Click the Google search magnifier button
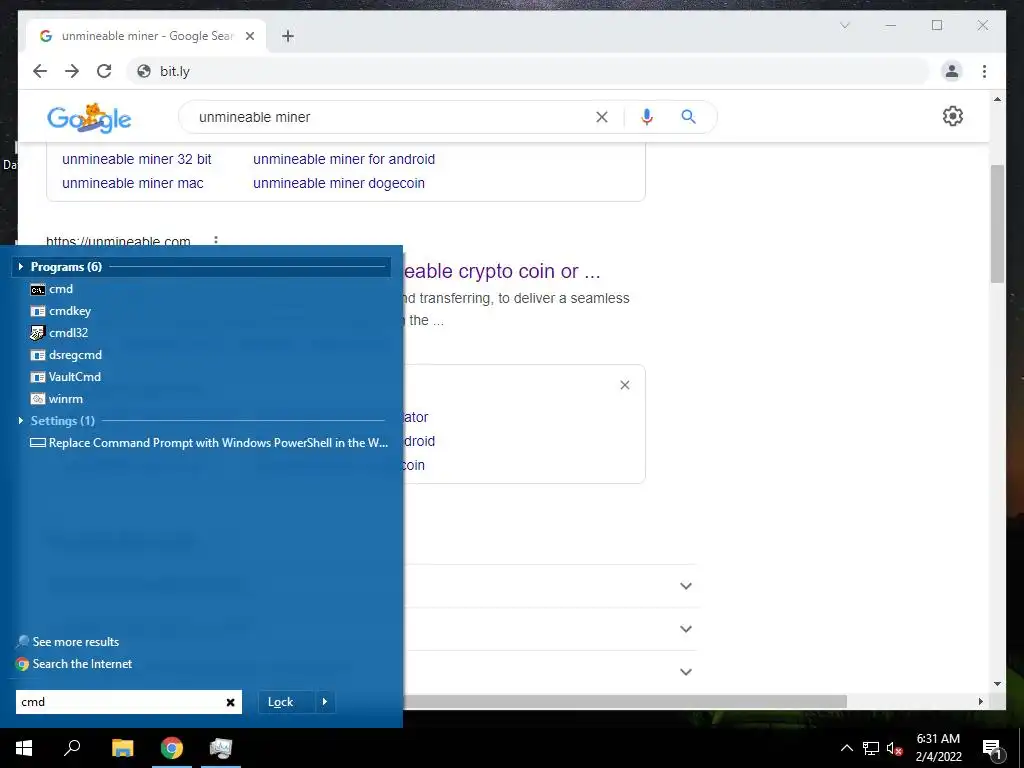1024x768 pixels. 688,117
